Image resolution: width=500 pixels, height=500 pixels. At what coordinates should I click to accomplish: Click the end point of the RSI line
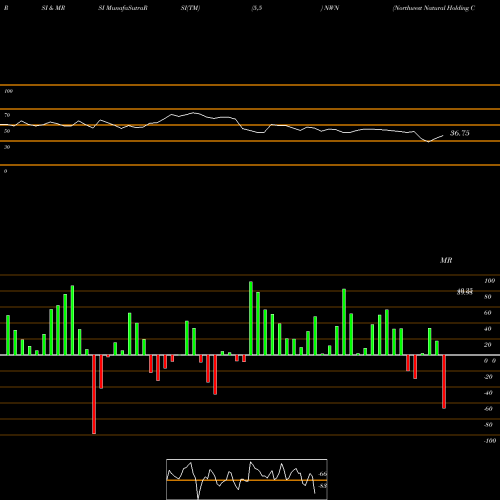click(x=443, y=135)
